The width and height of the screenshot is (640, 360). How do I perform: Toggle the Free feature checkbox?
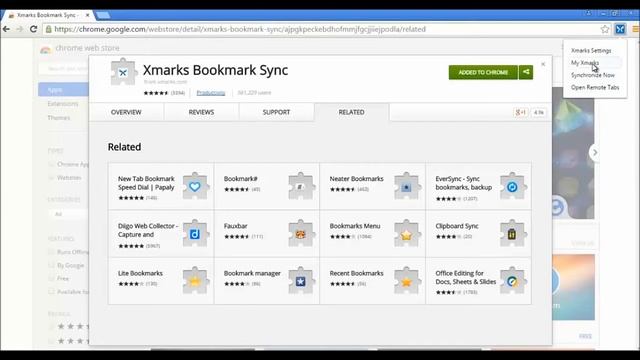click(51, 278)
